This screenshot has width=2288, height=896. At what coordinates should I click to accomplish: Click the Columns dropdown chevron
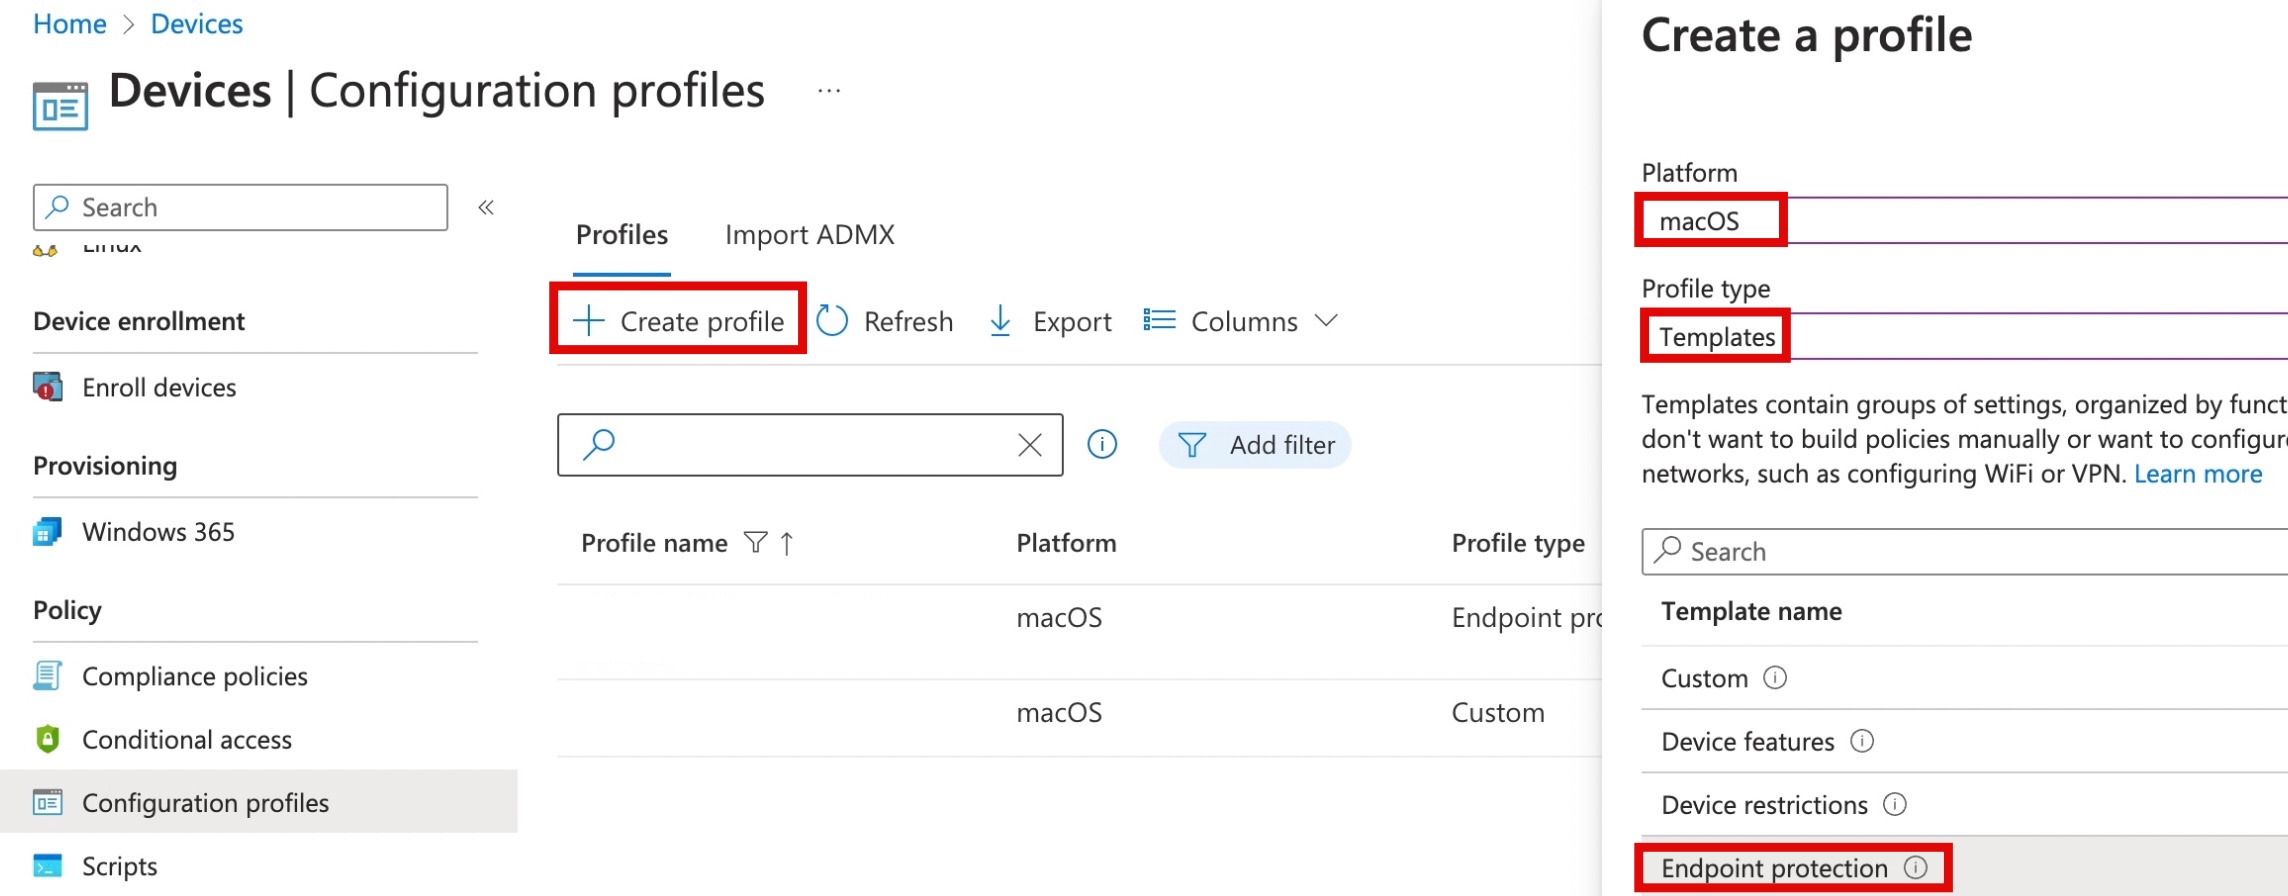pyautogui.click(x=1326, y=320)
